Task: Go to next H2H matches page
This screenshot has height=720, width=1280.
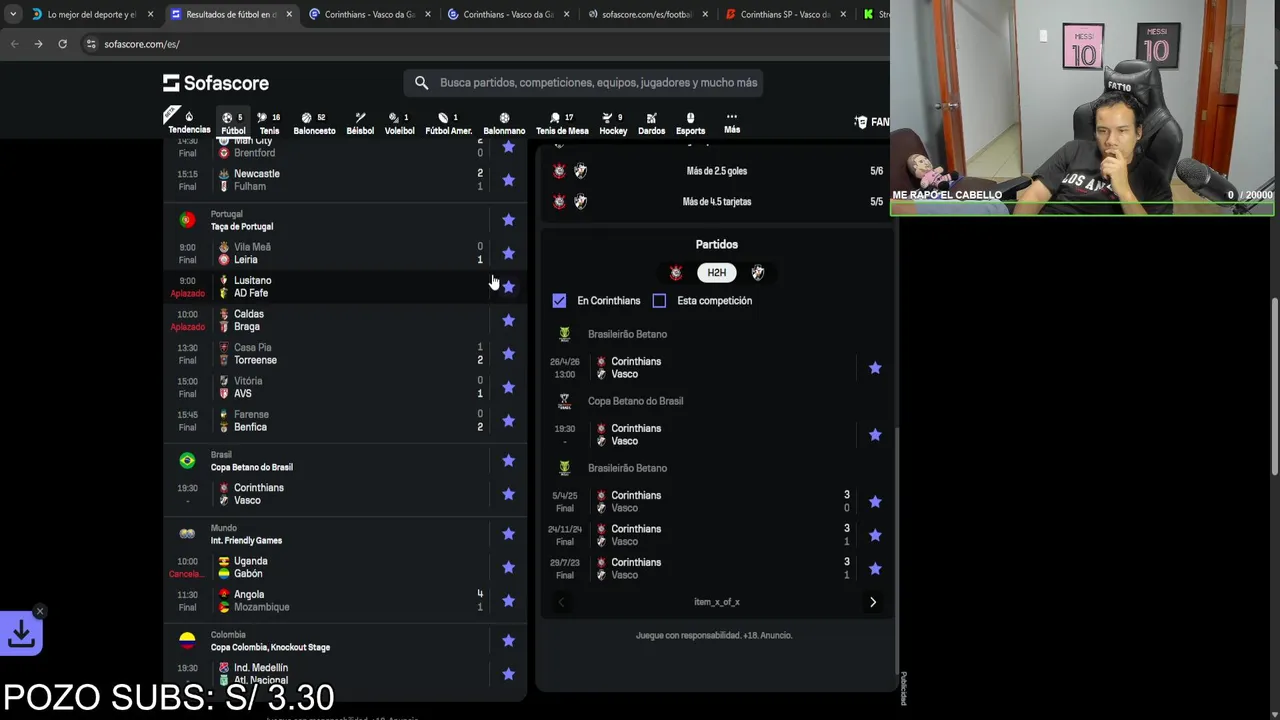Action: pos(873,602)
